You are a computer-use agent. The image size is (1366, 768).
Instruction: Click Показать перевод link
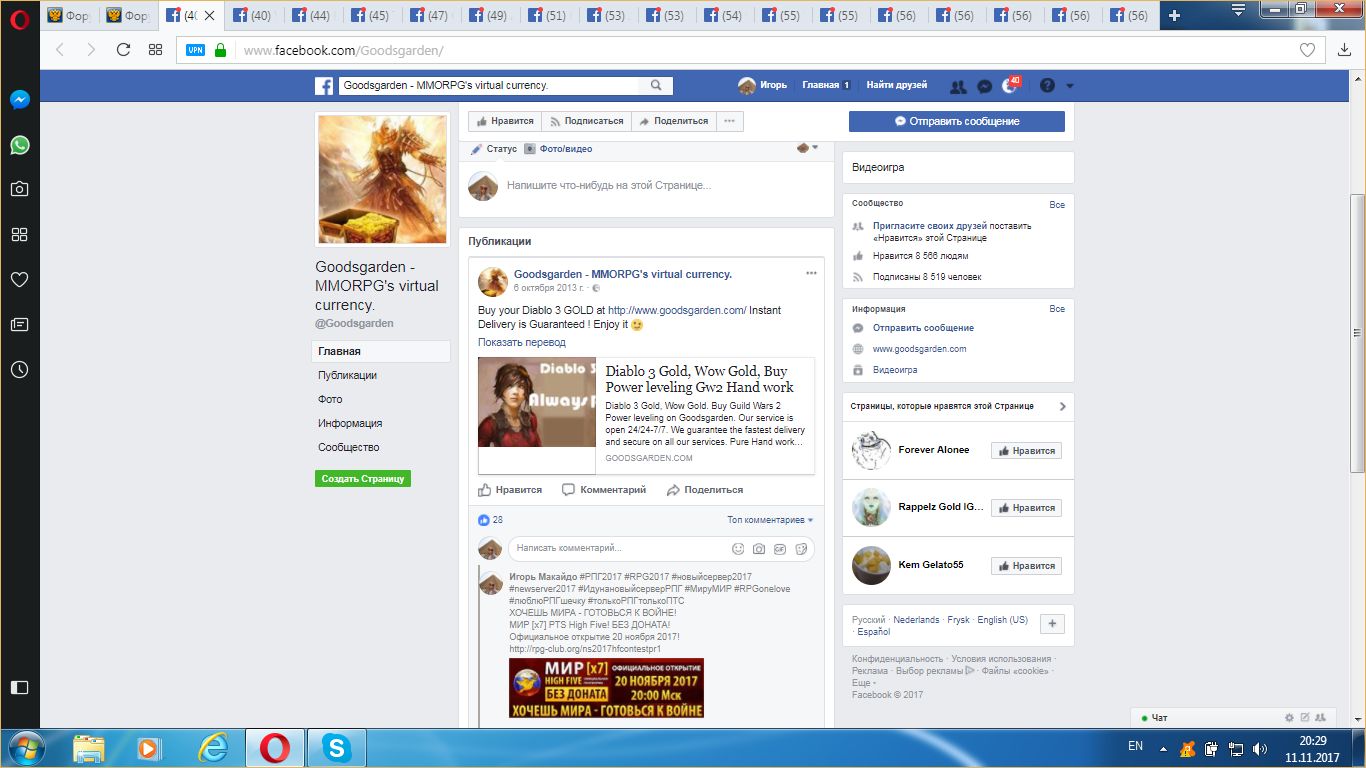coord(522,342)
